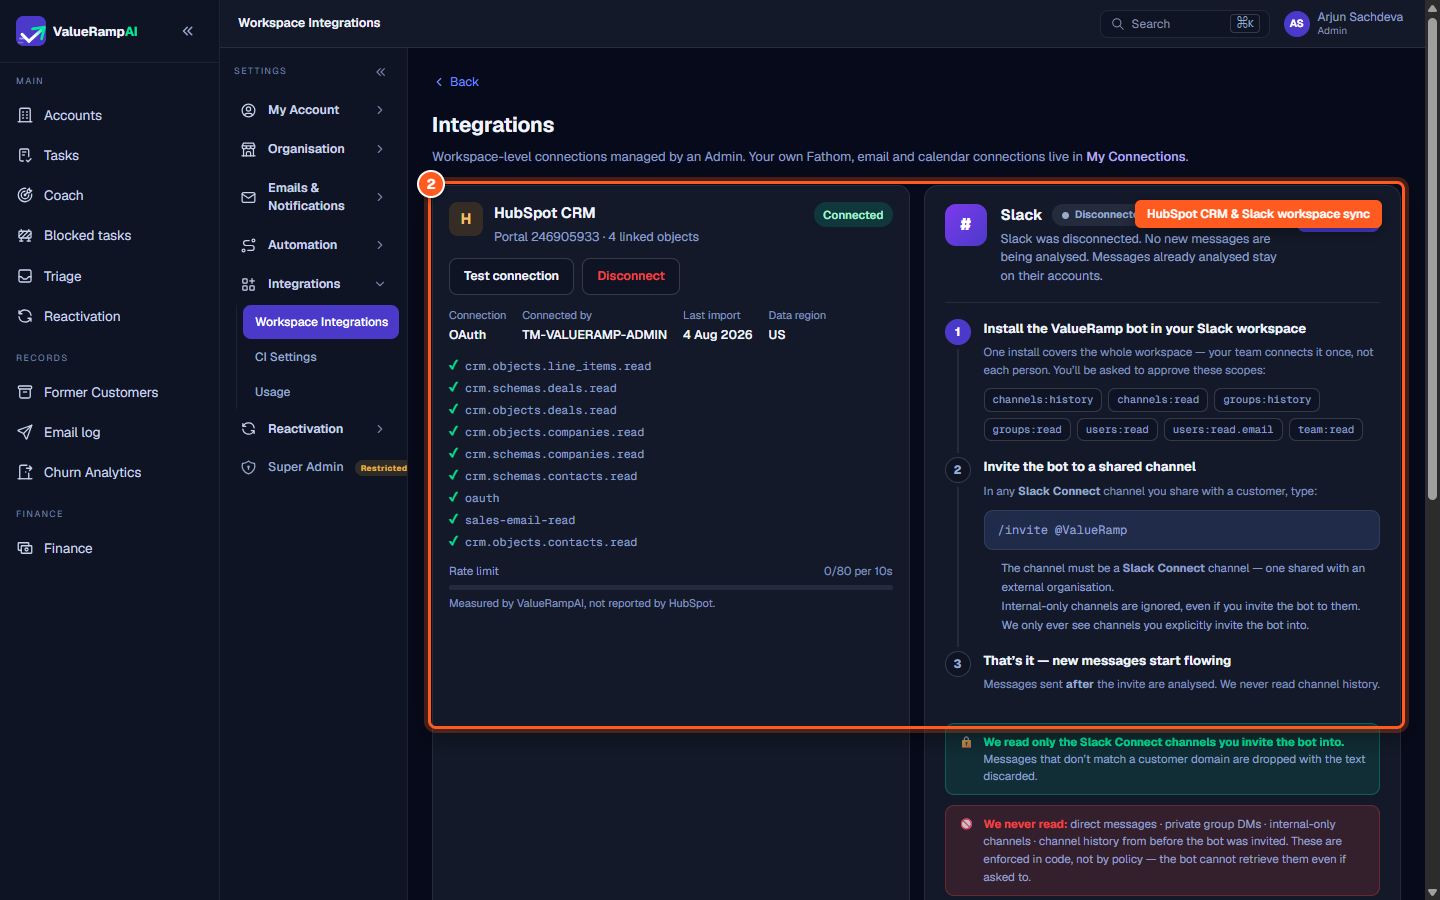
Task: Click the My Account user icon
Action: coord(248,110)
